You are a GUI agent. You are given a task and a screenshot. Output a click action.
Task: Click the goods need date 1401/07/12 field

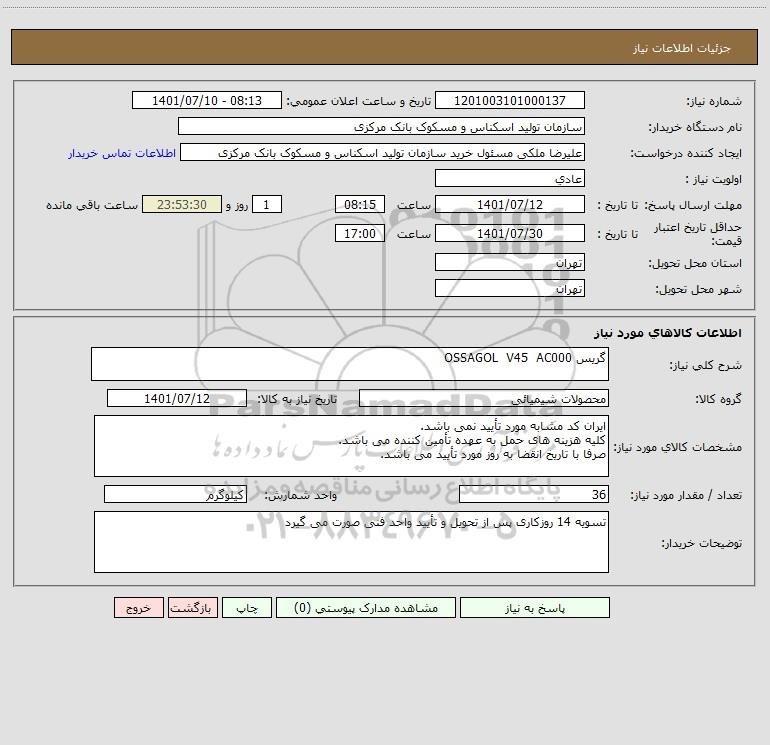point(177,398)
